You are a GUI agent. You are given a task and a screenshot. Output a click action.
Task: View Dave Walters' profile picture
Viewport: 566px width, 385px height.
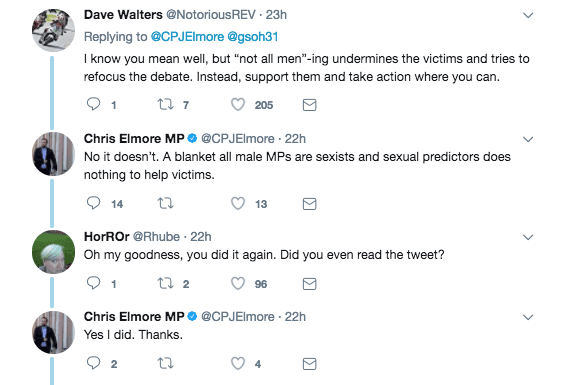point(53,30)
